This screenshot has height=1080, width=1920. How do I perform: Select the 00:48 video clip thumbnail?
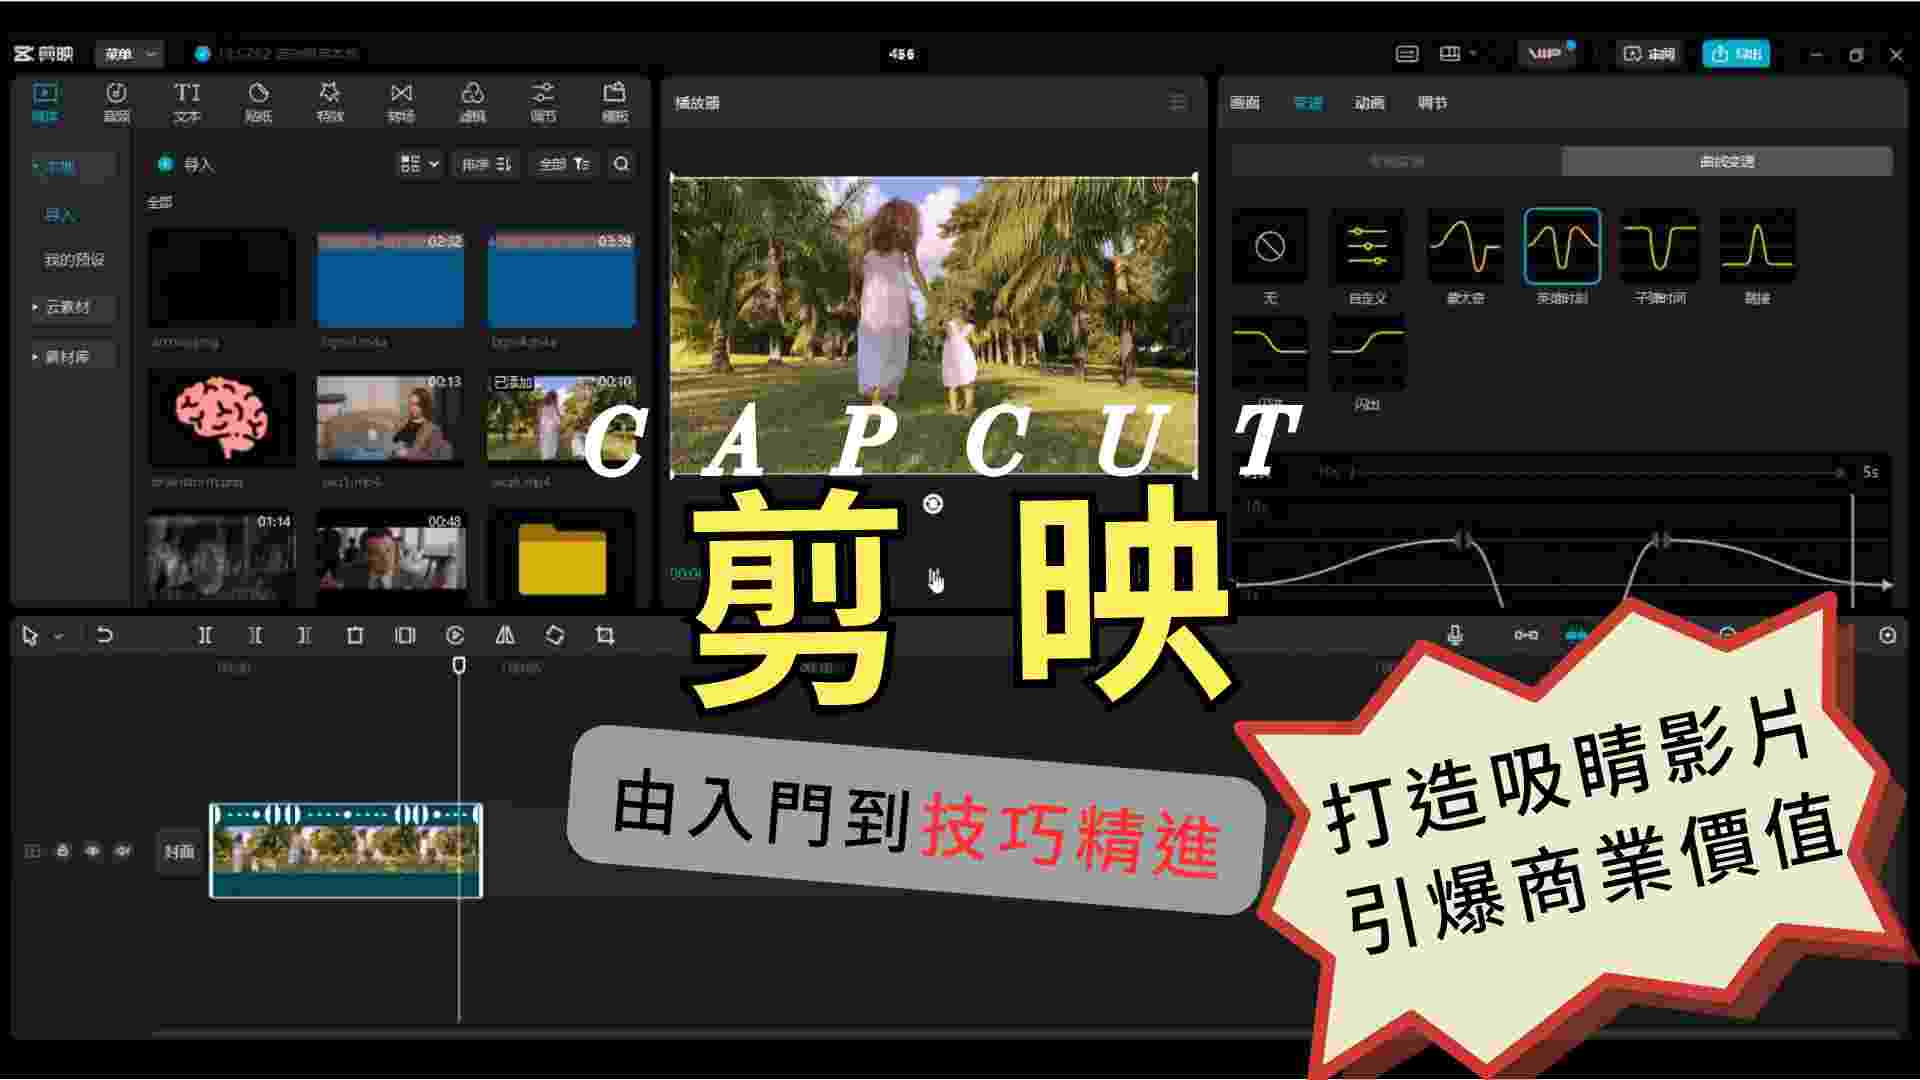(x=390, y=556)
